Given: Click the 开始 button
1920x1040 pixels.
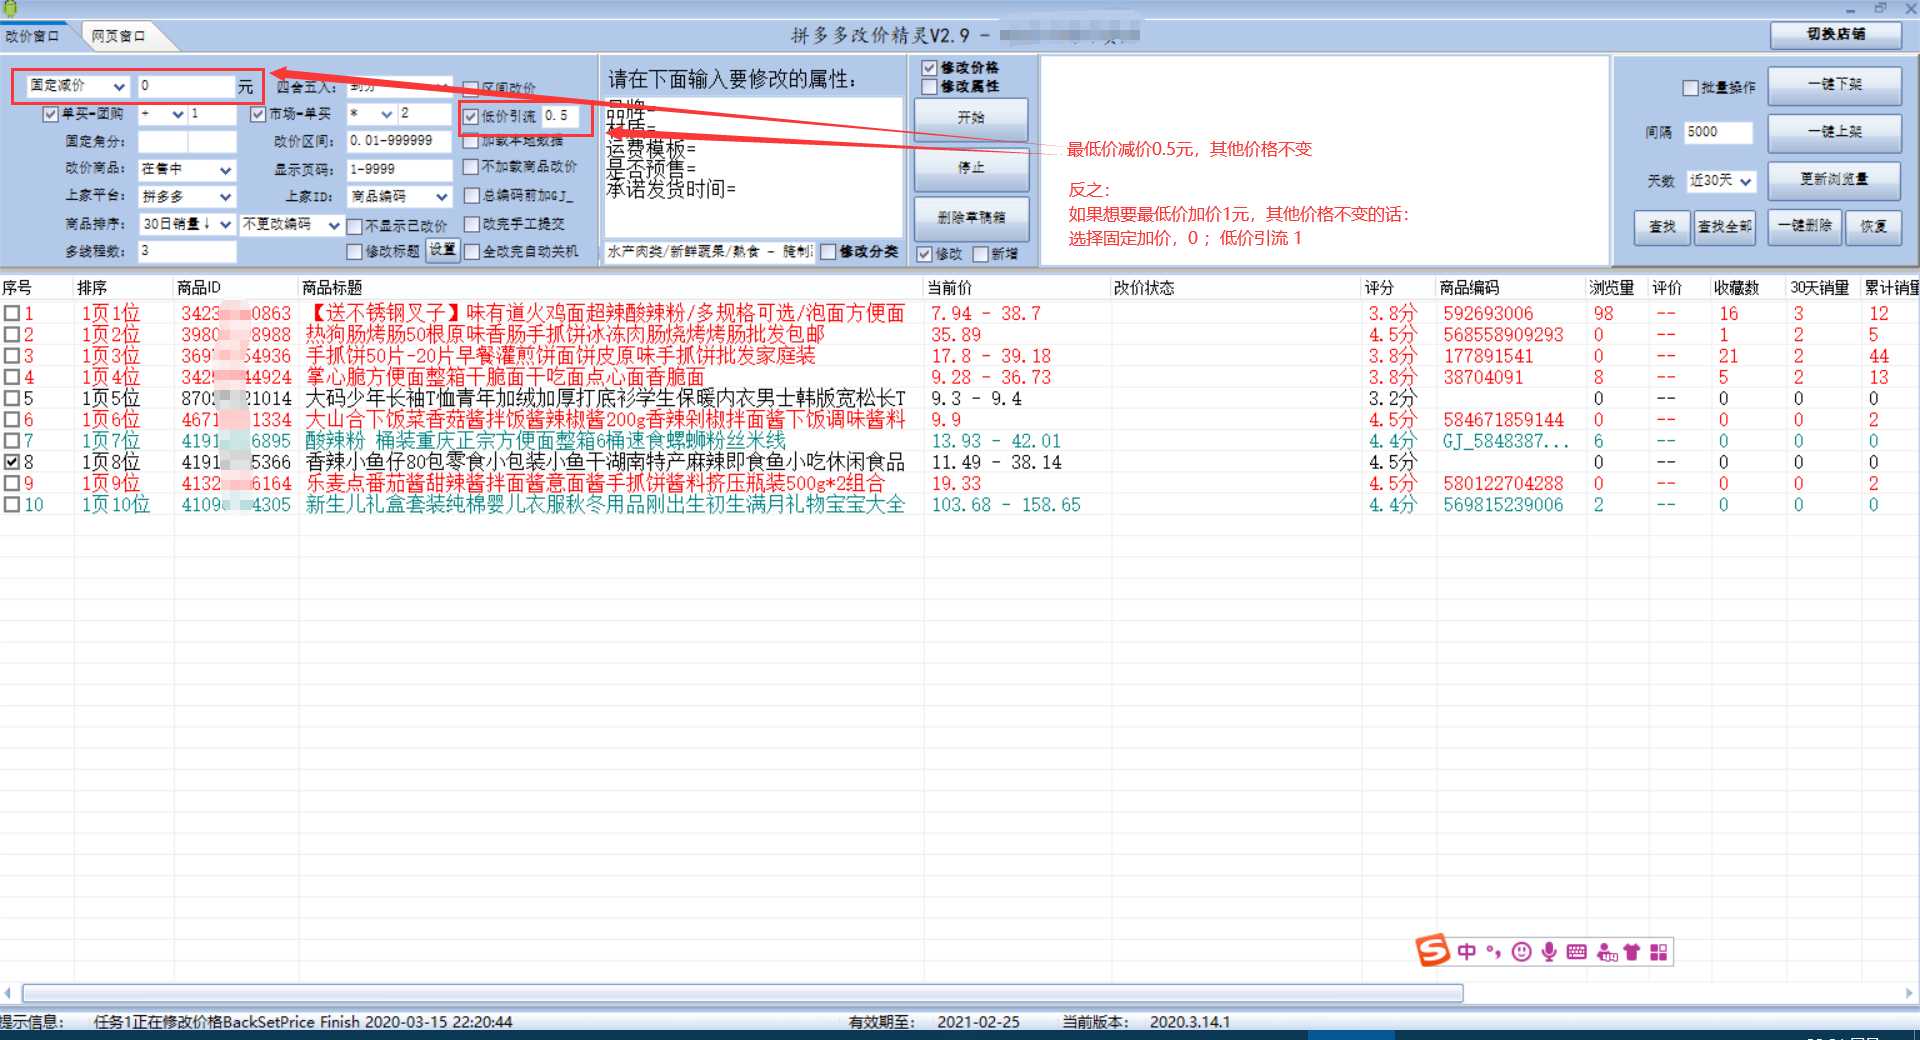Looking at the screenshot, I should (x=970, y=118).
